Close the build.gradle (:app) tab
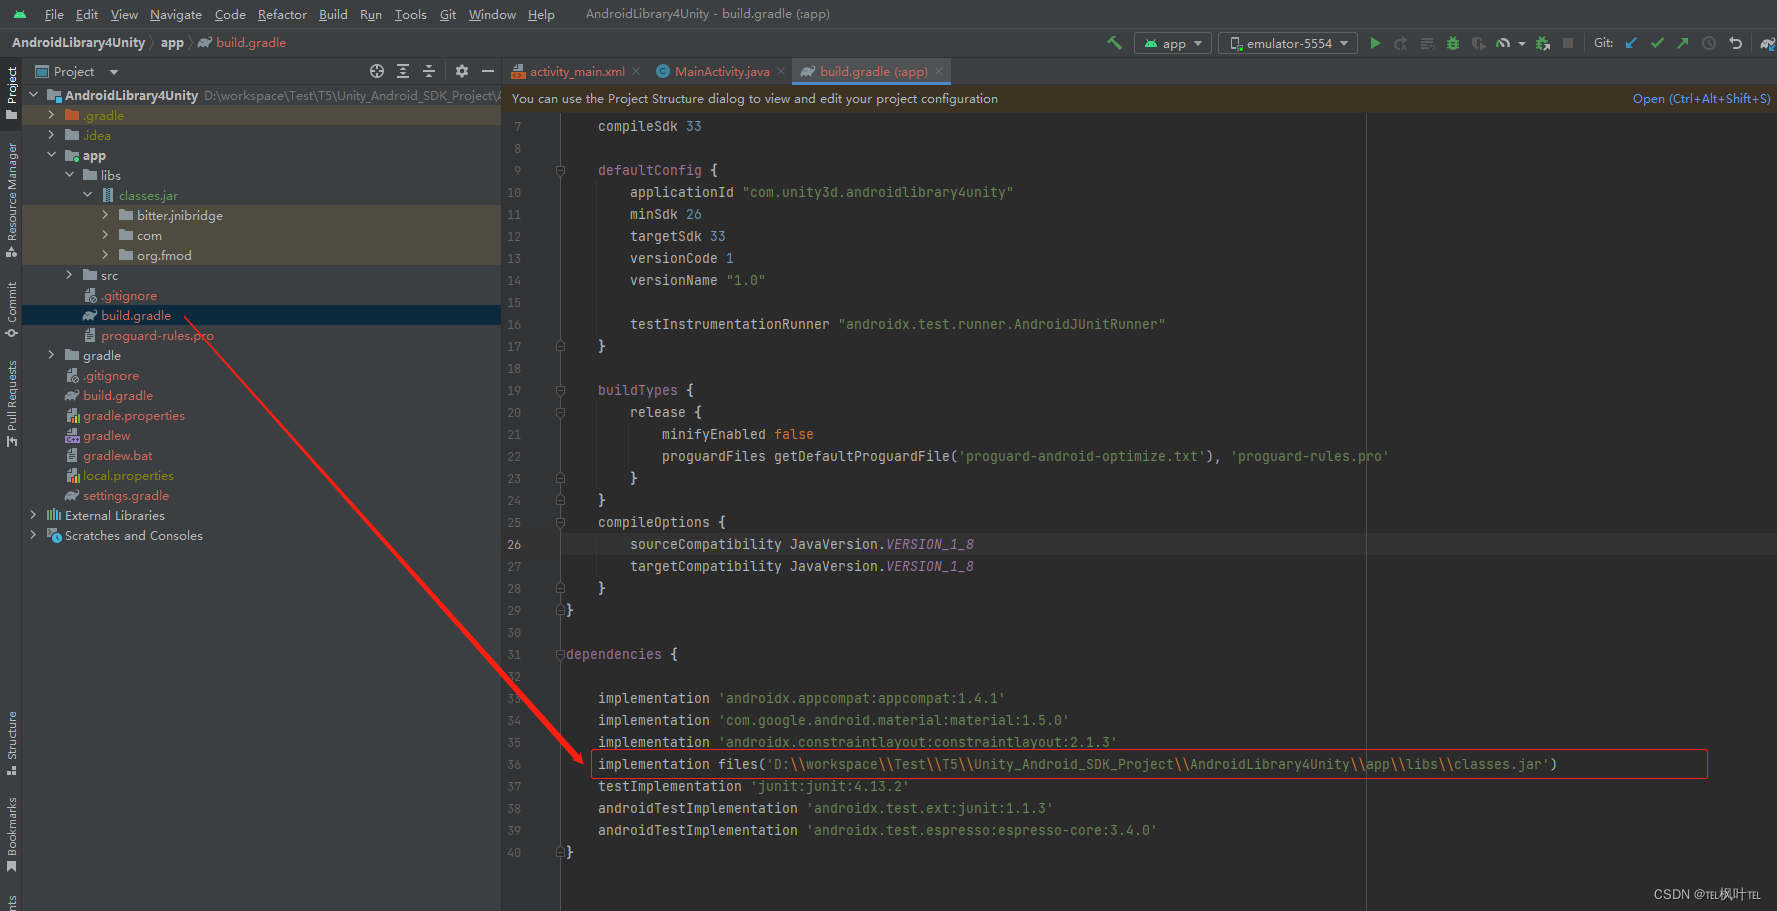The height and width of the screenshot is (911, 1777). tap(939, 71)
